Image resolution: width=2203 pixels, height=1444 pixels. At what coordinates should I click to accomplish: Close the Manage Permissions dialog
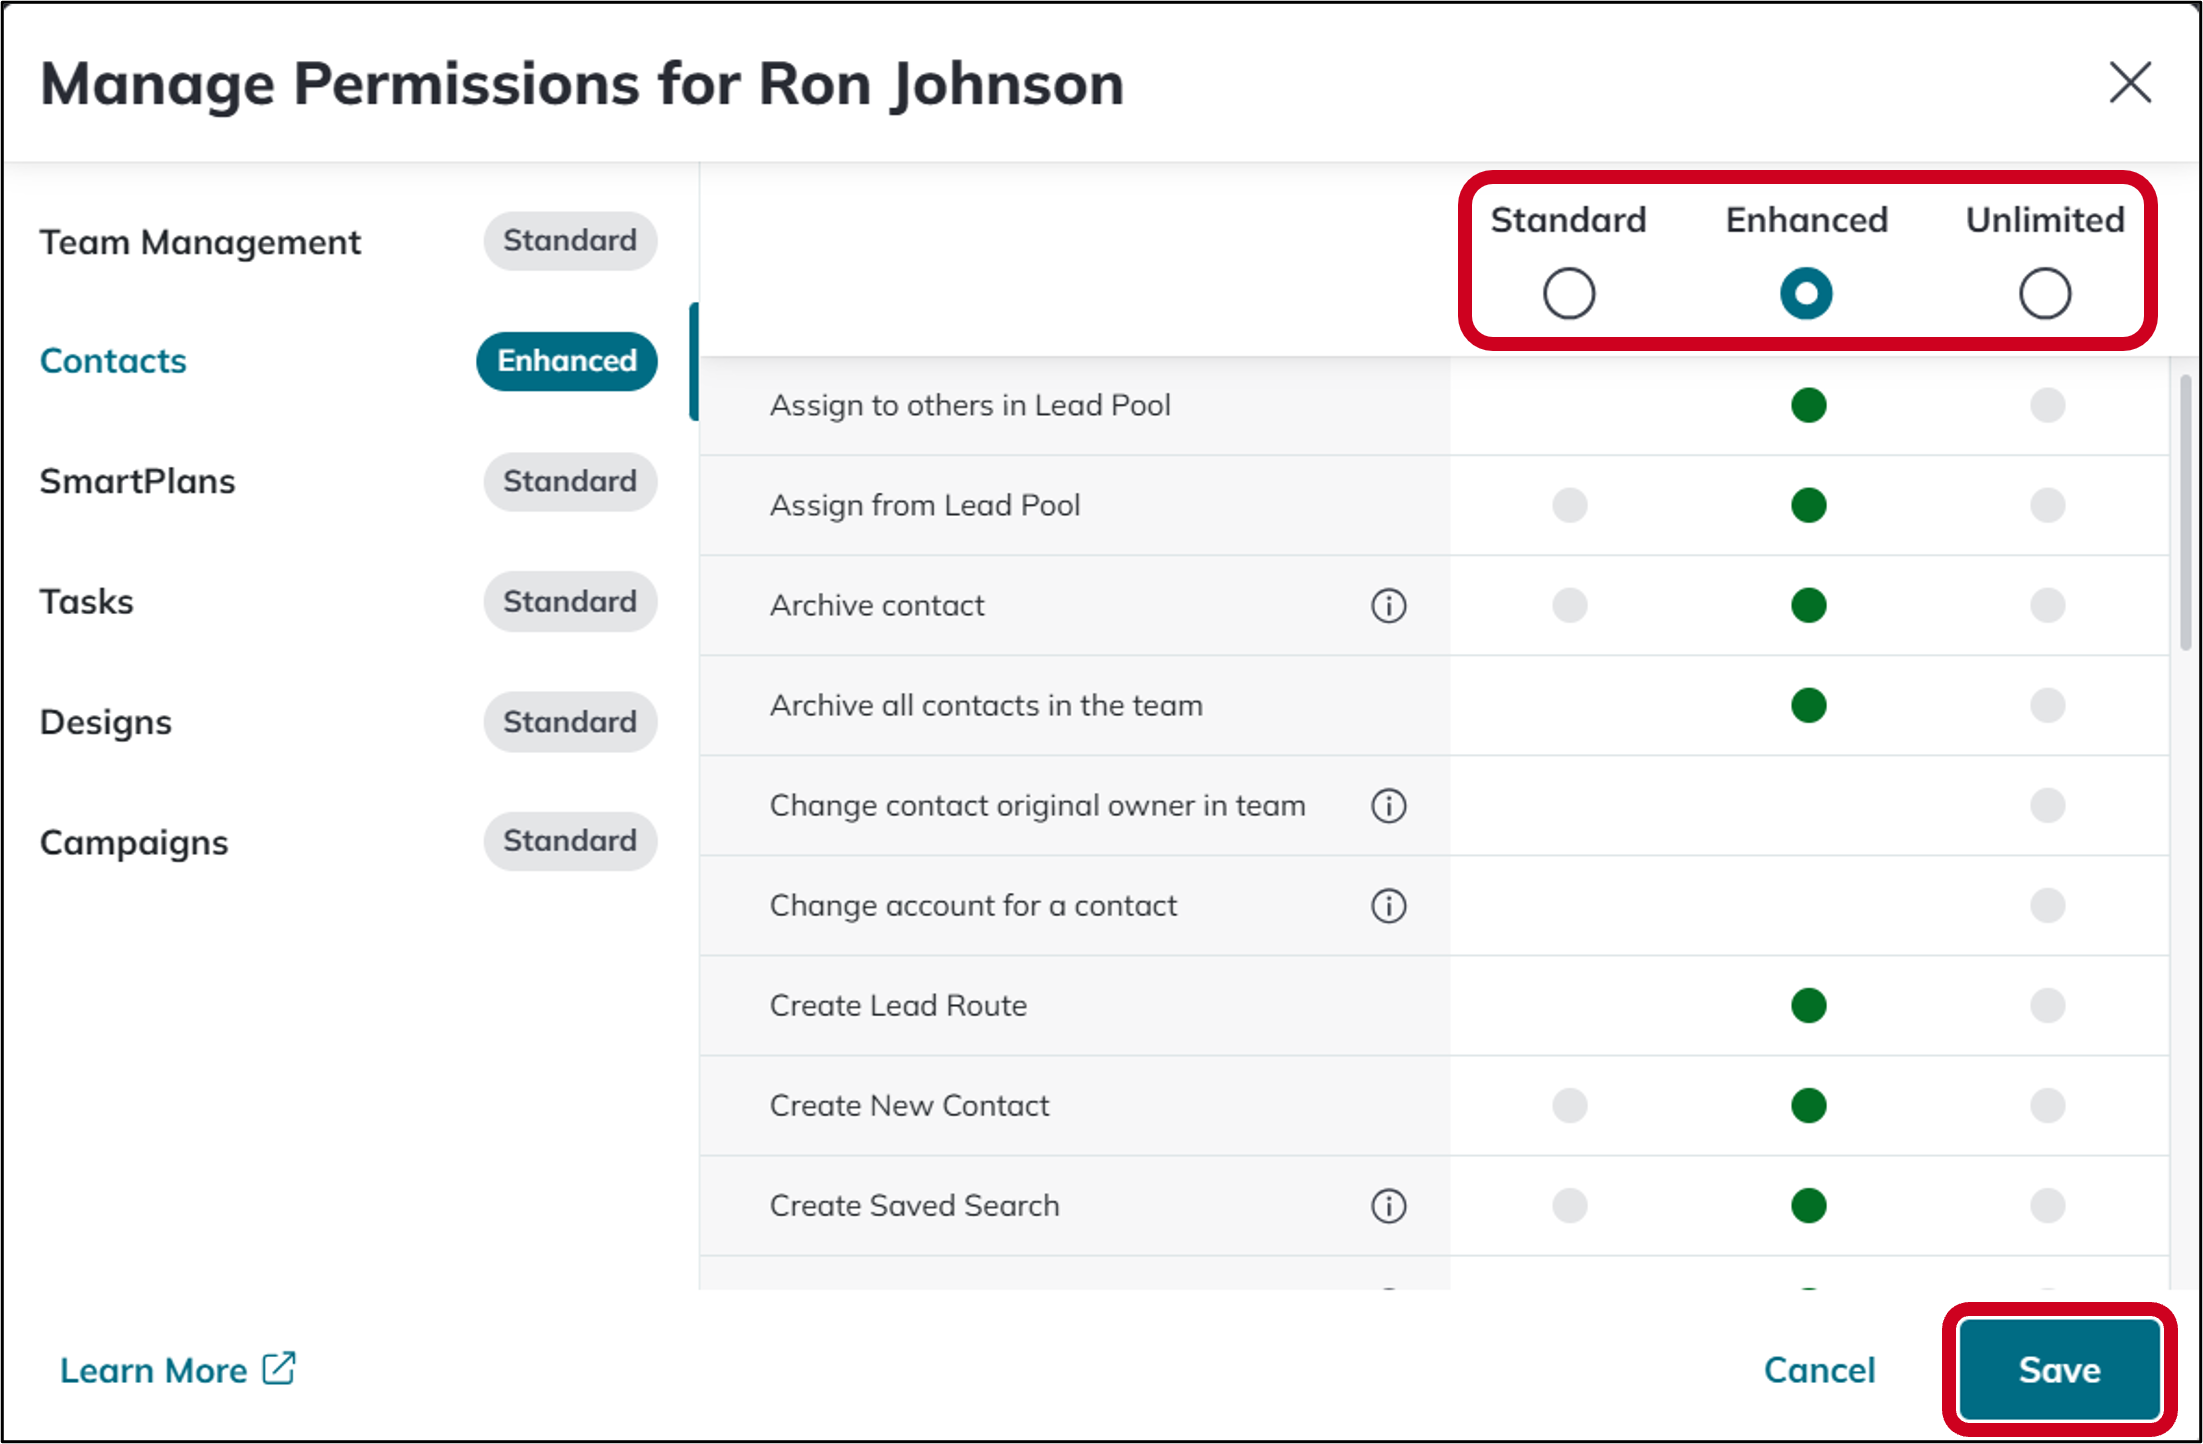pos(2129,82)
